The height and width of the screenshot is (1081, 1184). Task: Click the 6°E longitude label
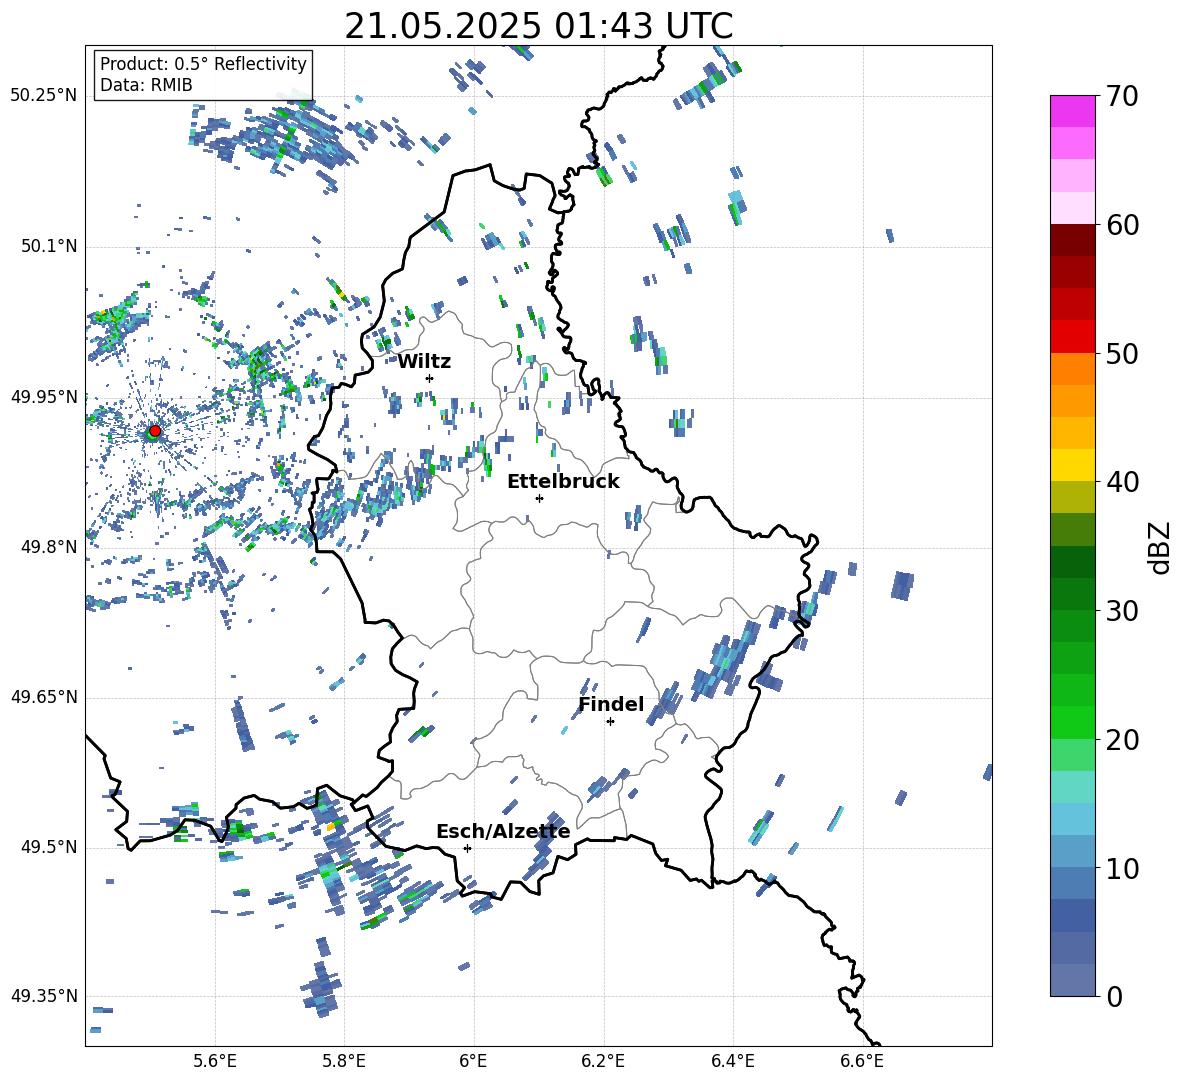tap(473, 1062)
